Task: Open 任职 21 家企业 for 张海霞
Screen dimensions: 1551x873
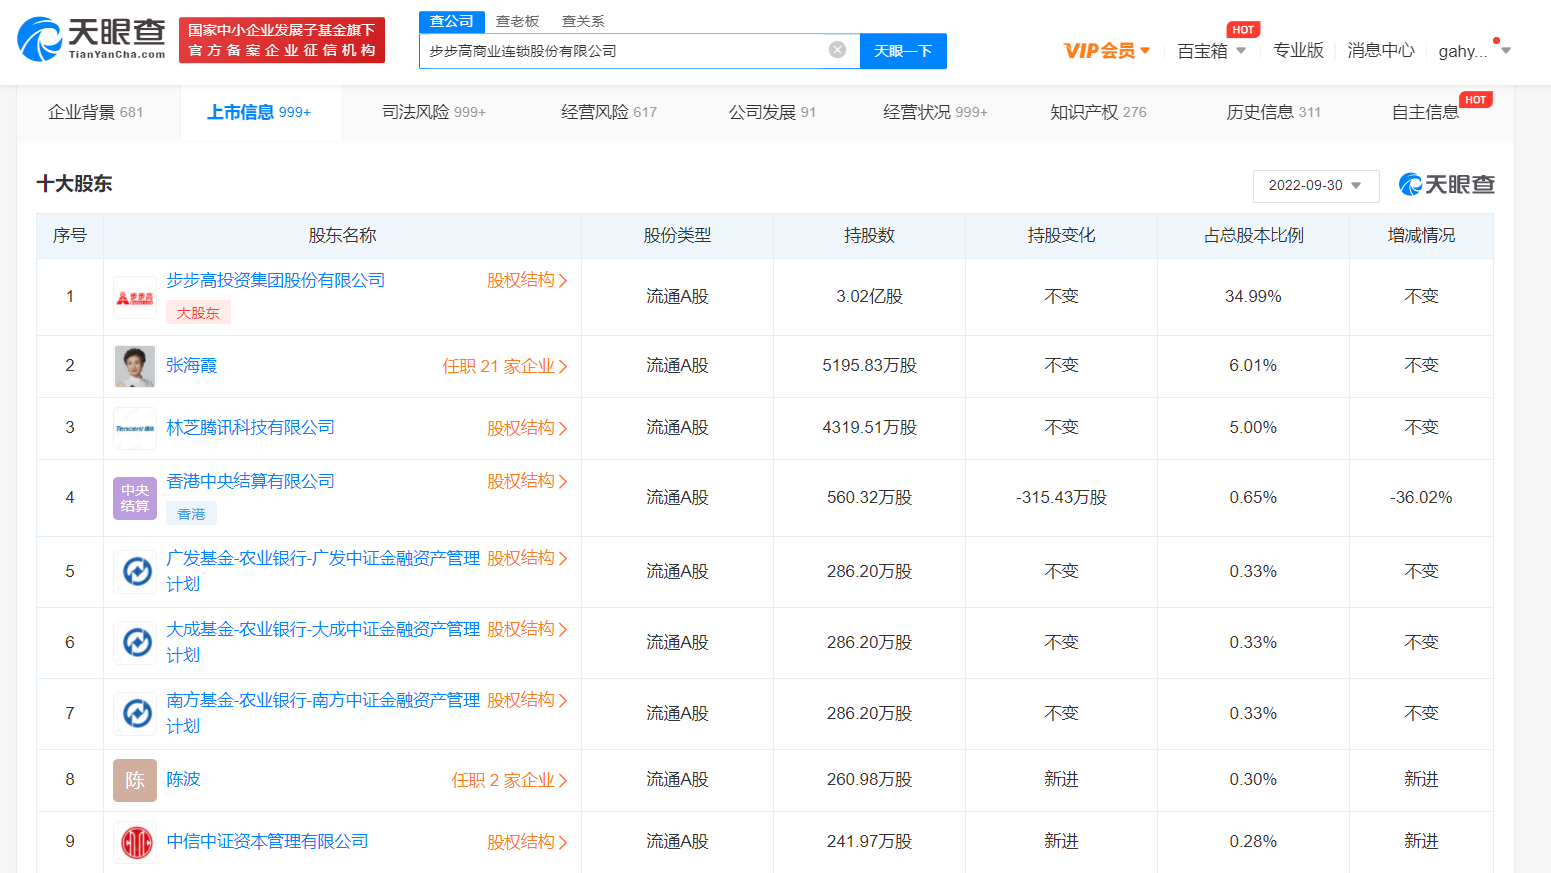Action: (x=505, y=366)
